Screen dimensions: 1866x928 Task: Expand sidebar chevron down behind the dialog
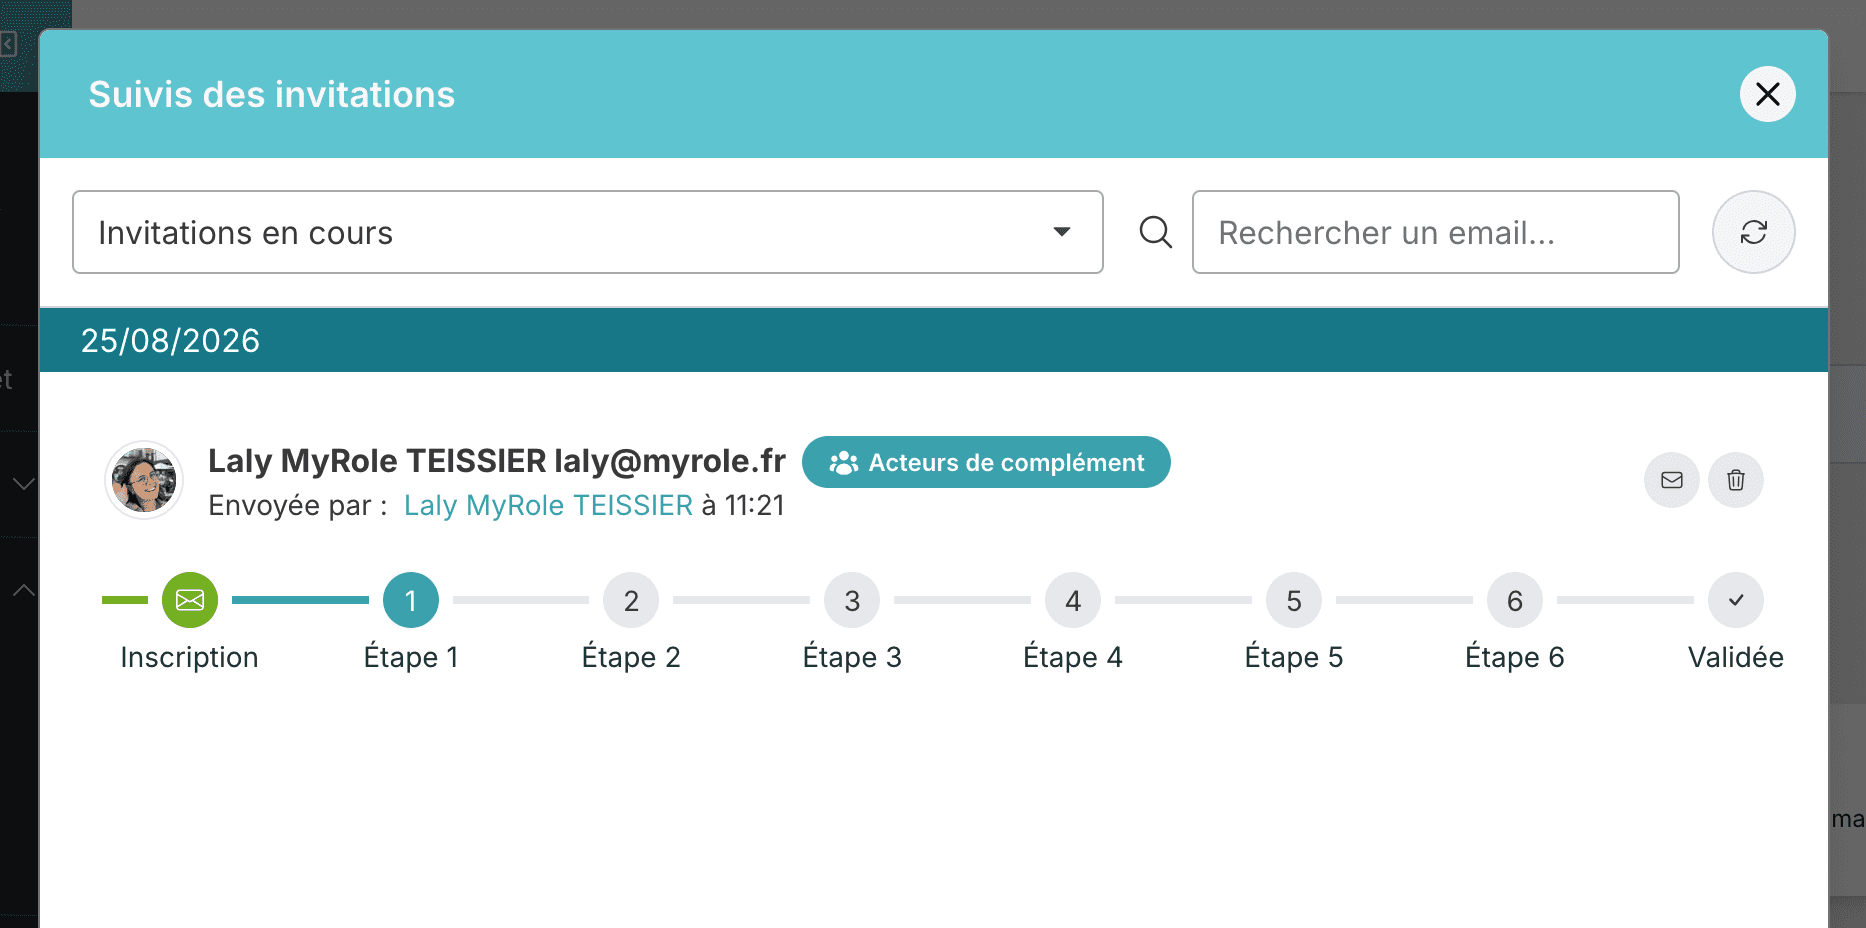(23, 484)
